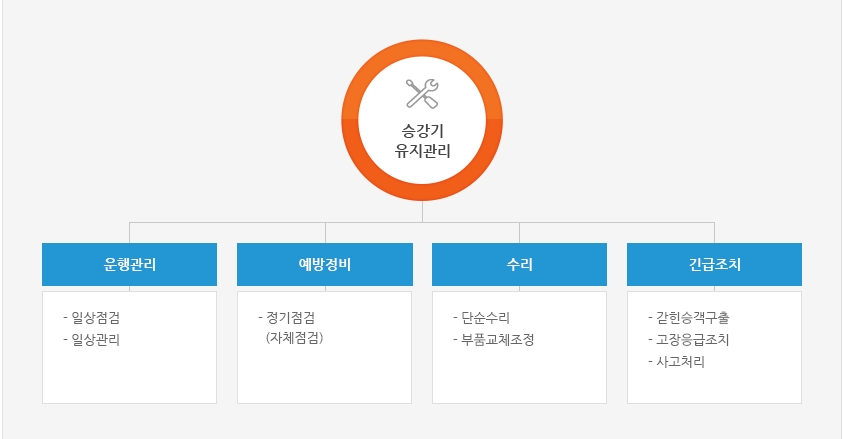Viewport: 844px width, 439px height.
Task: Click the wrench and screwdriver icon
Action: pos(422,94)
